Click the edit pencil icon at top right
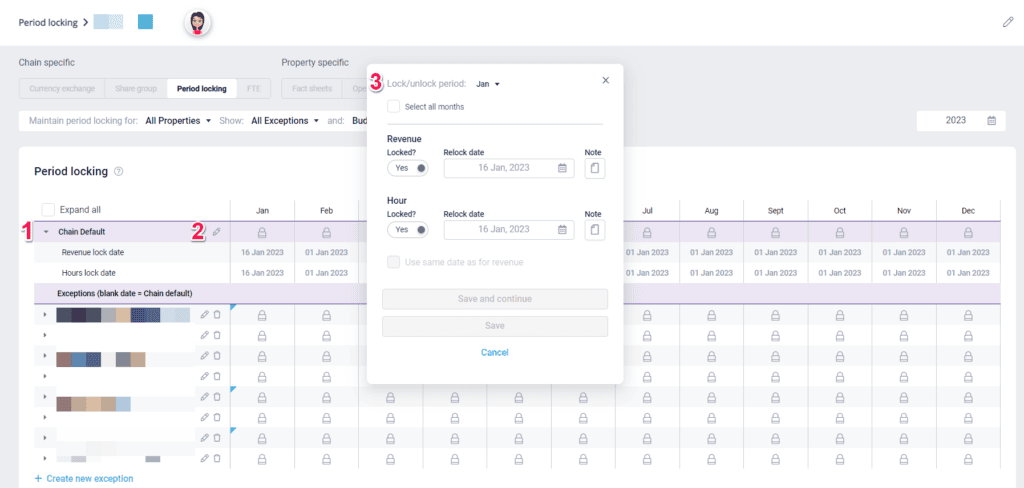This screenshot has height=488, width=1024. coord(1008,22)
